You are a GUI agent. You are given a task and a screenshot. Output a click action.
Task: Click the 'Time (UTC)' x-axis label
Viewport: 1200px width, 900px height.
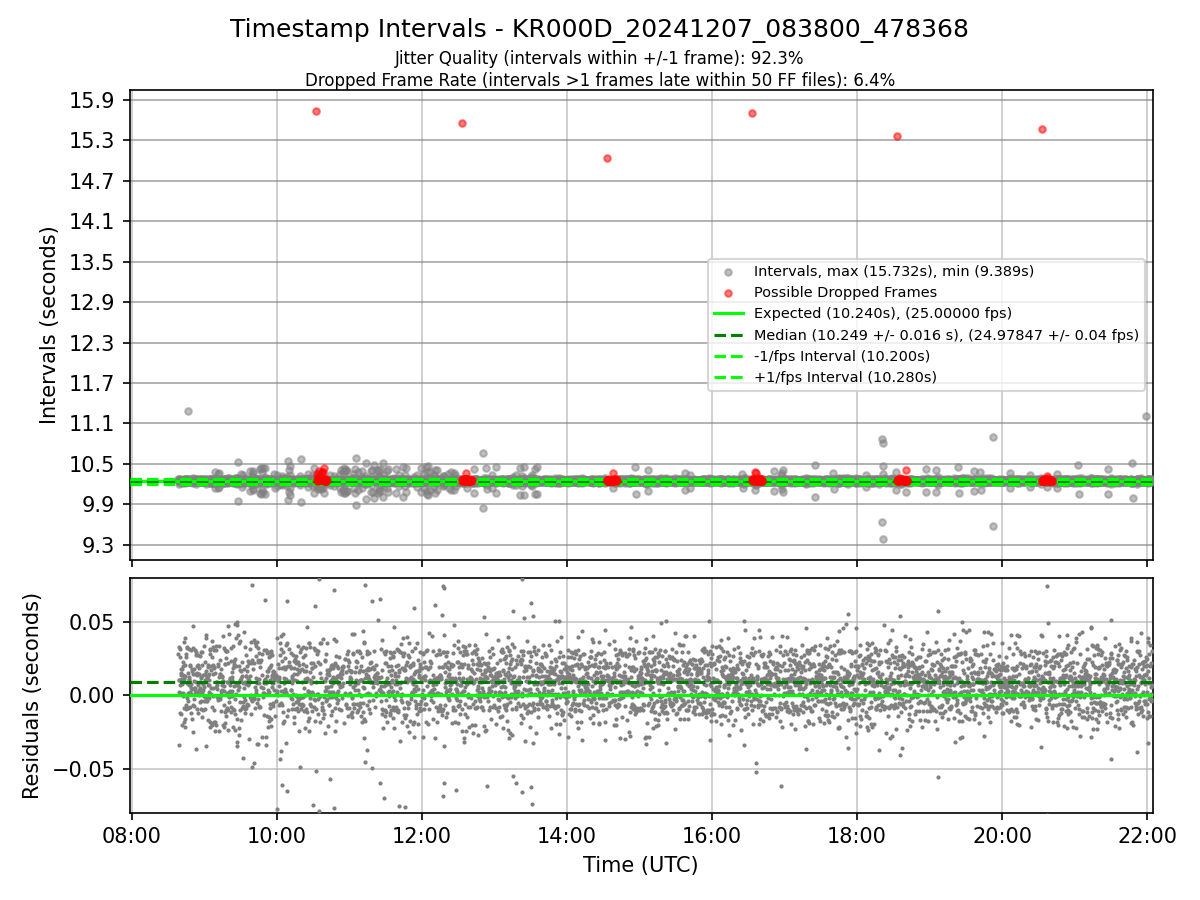pyautogui.click(x=641, y=865)
